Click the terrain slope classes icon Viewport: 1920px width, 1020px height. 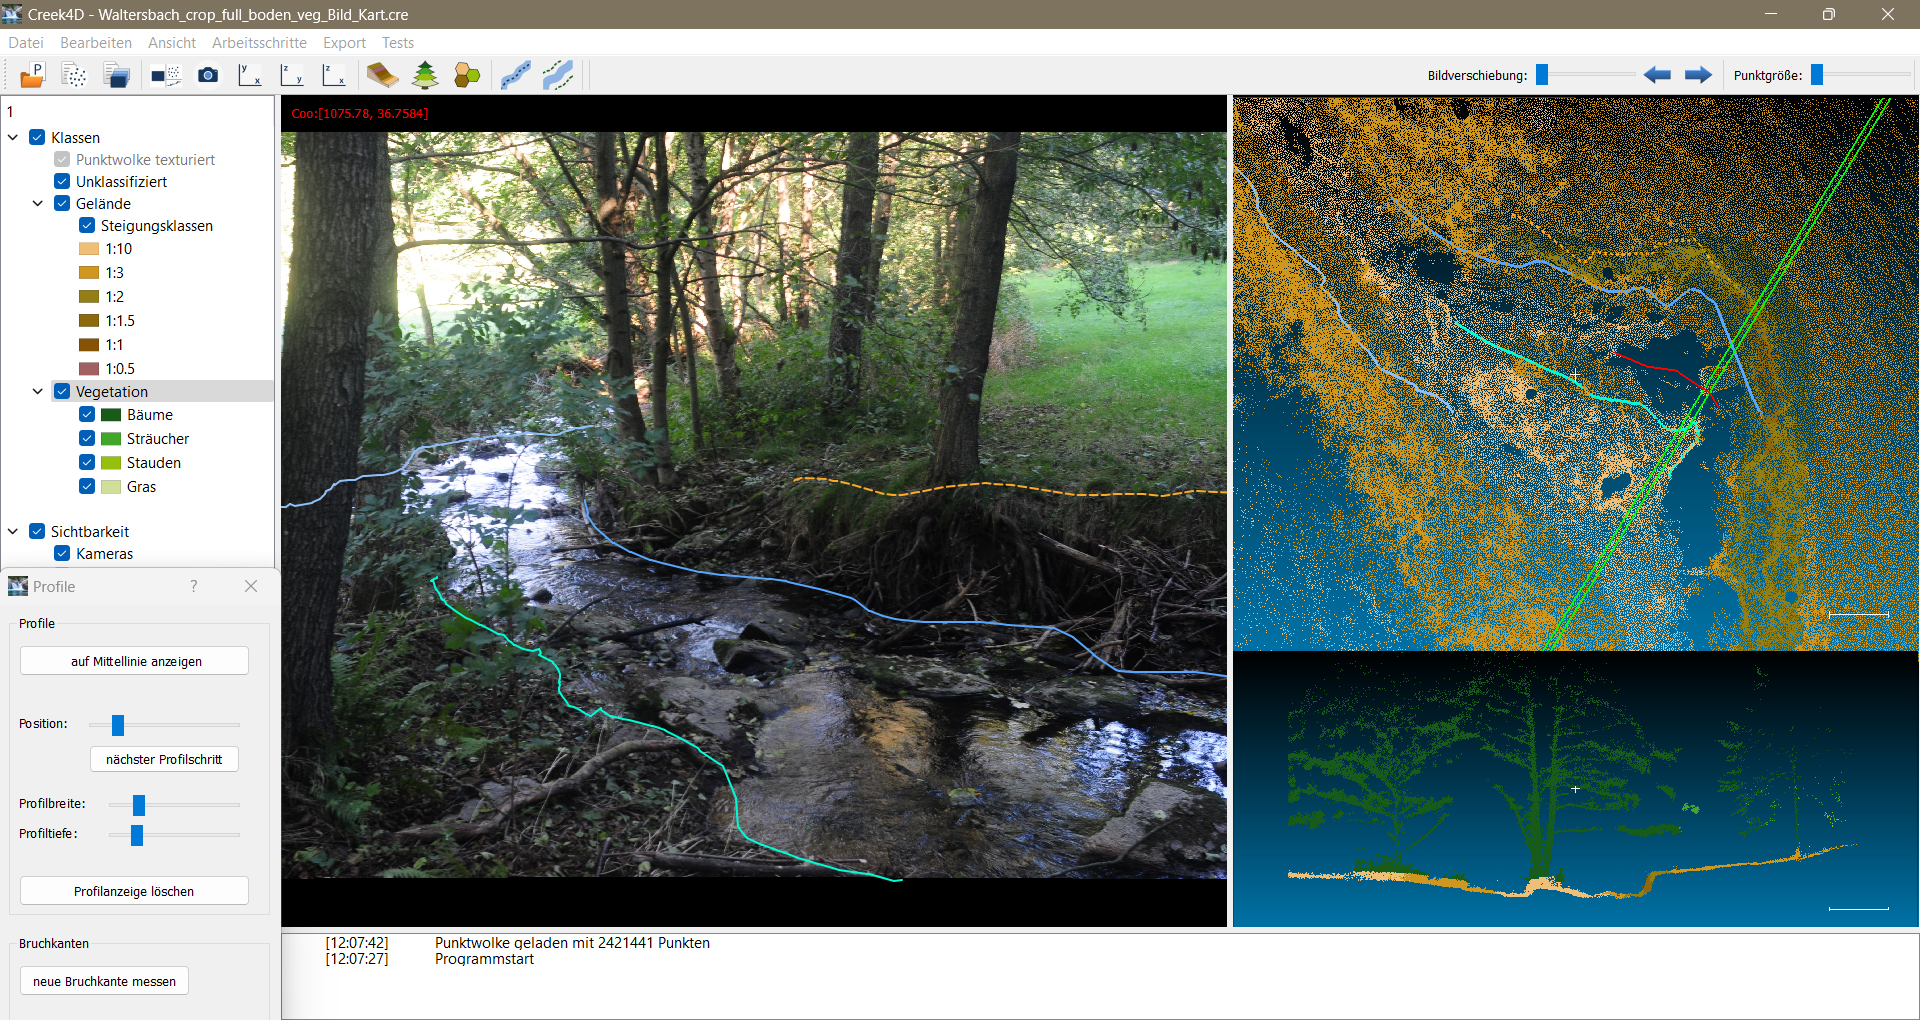(382, 75)
